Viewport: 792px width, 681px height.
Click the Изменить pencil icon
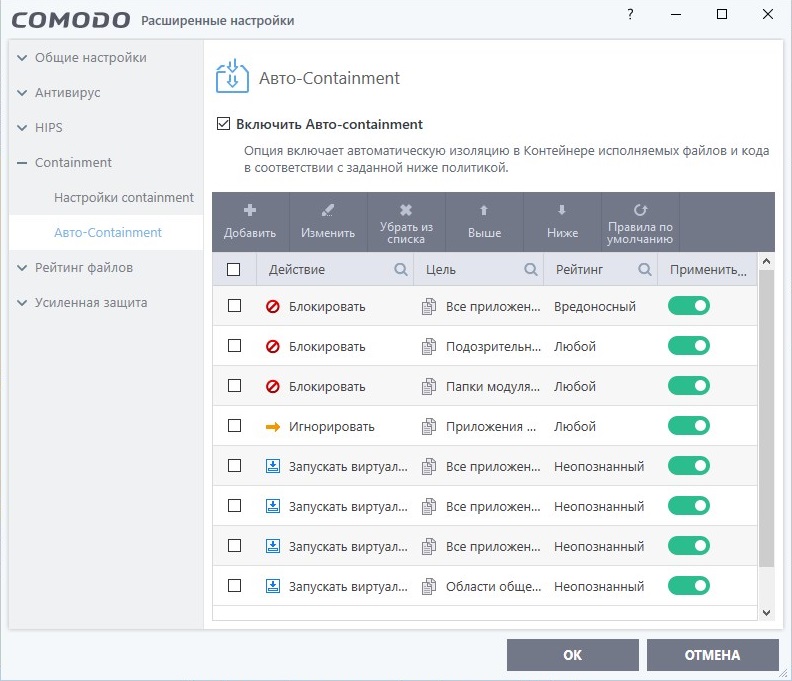click(x=328, y=211)
